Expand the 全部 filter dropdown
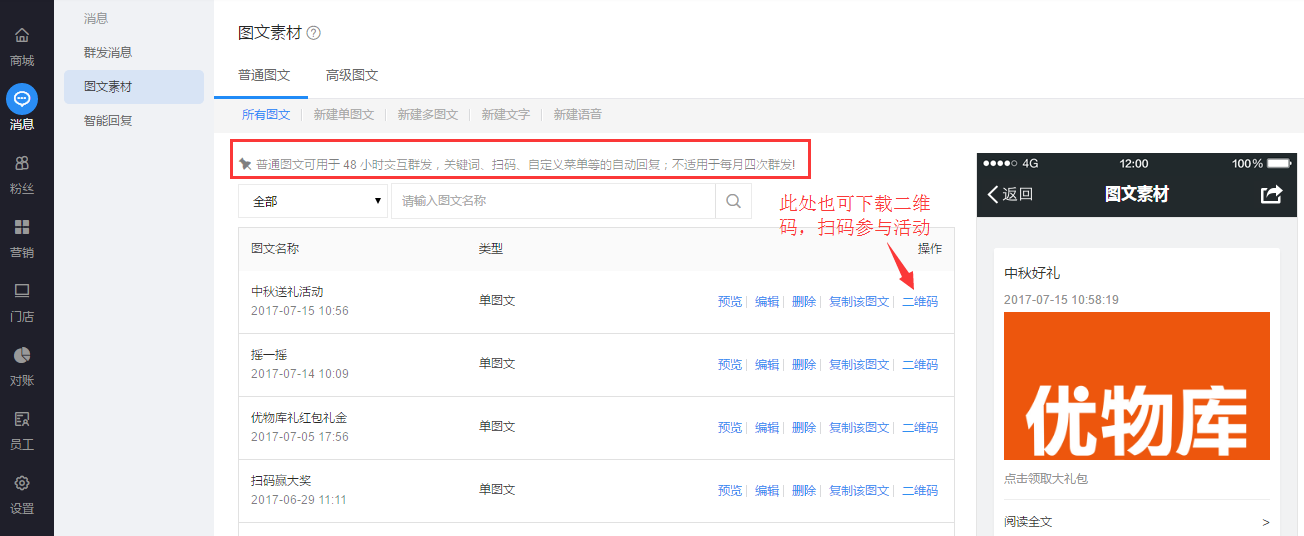The width and height of the screenshot is (1304, 536). [314, 201]
